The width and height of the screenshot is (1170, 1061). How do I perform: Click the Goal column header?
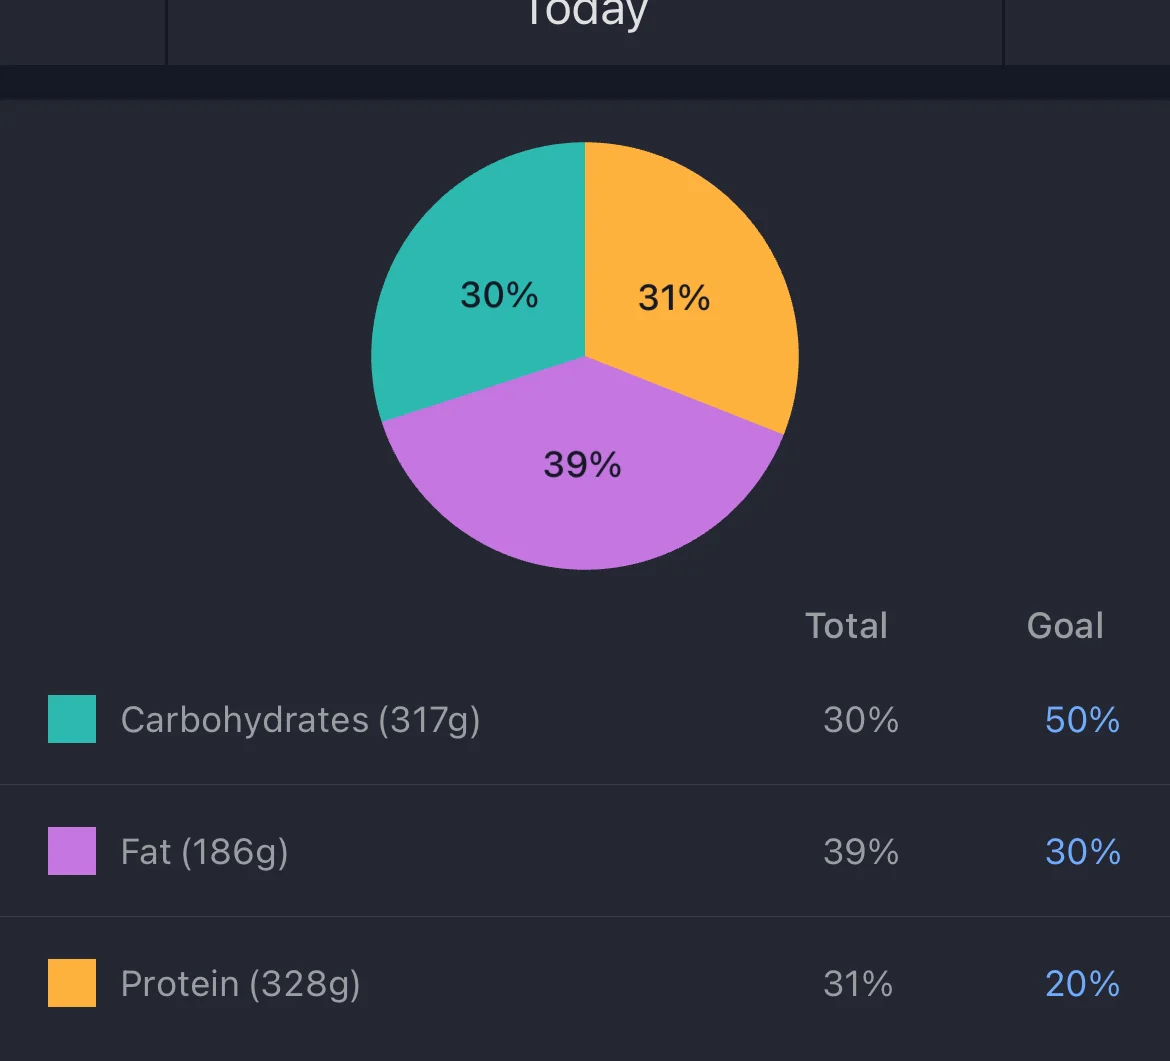pyautogui.click(x=1065, y=626)
